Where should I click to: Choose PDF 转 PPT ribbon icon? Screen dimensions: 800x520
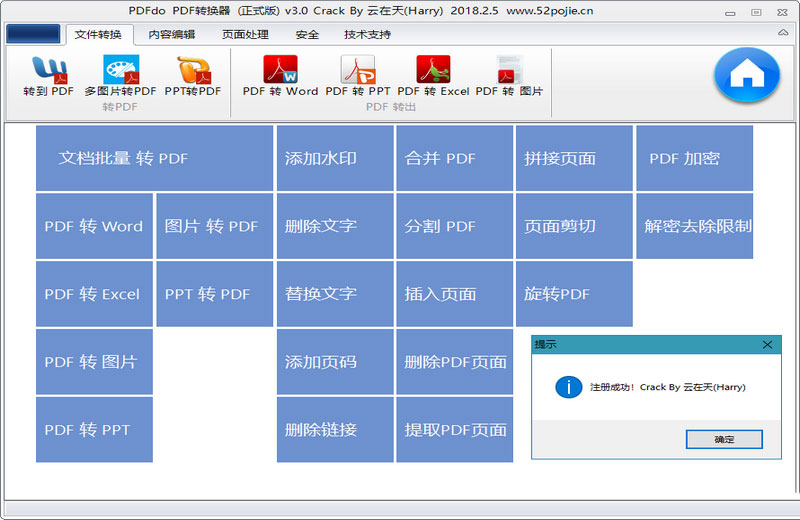tap(358, 70)
